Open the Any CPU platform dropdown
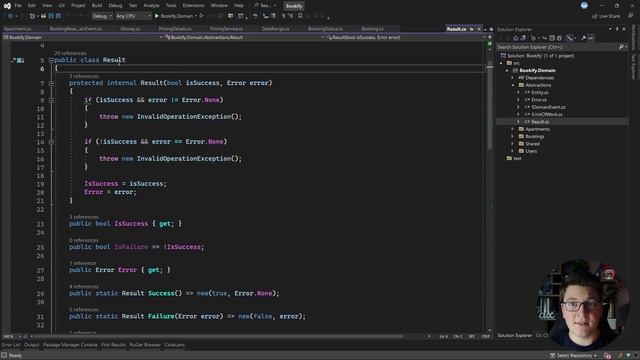The width and height of the screenshot is (640, 360). click(133, 16)
